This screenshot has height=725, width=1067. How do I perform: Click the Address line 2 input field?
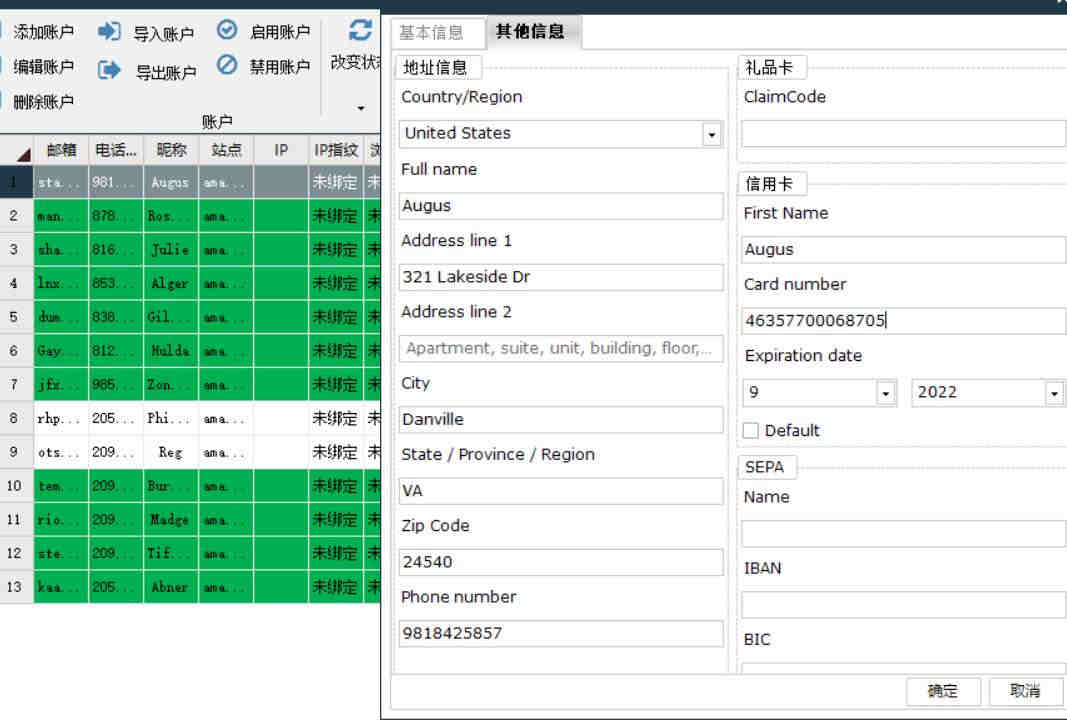[x=561, y=349]
